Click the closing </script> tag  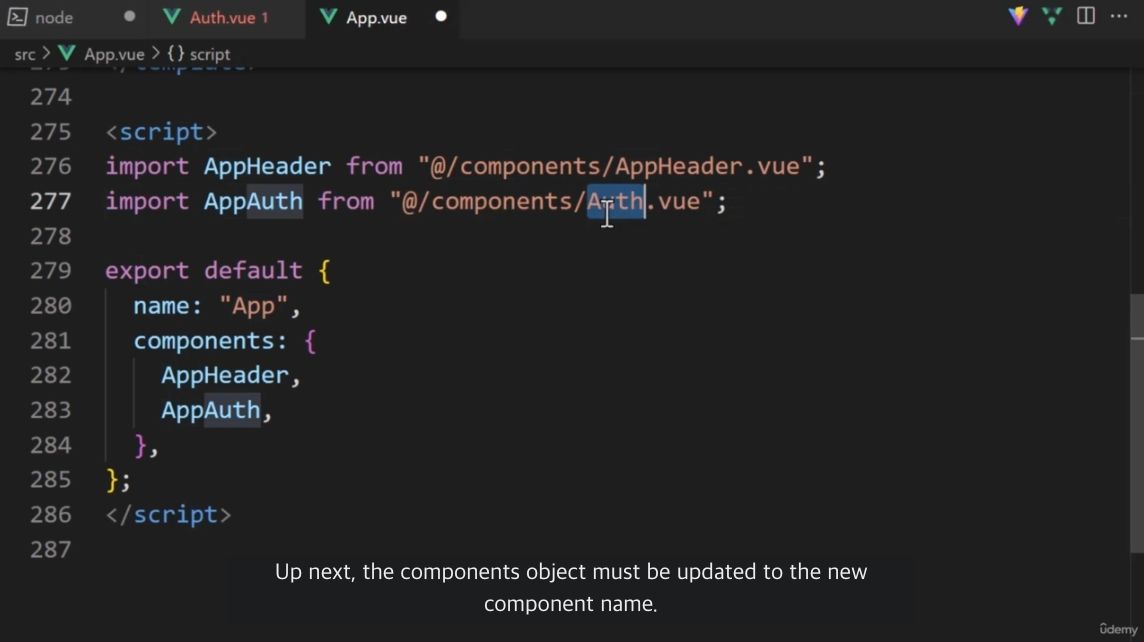[x=169, y=515]
